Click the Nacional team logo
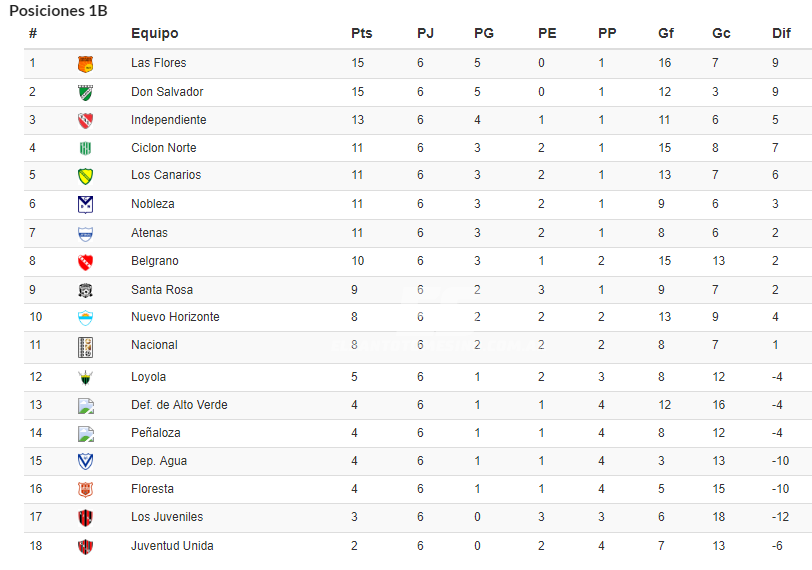The width and height of the screenshot is (812, 570). click(x=85, y=347)
